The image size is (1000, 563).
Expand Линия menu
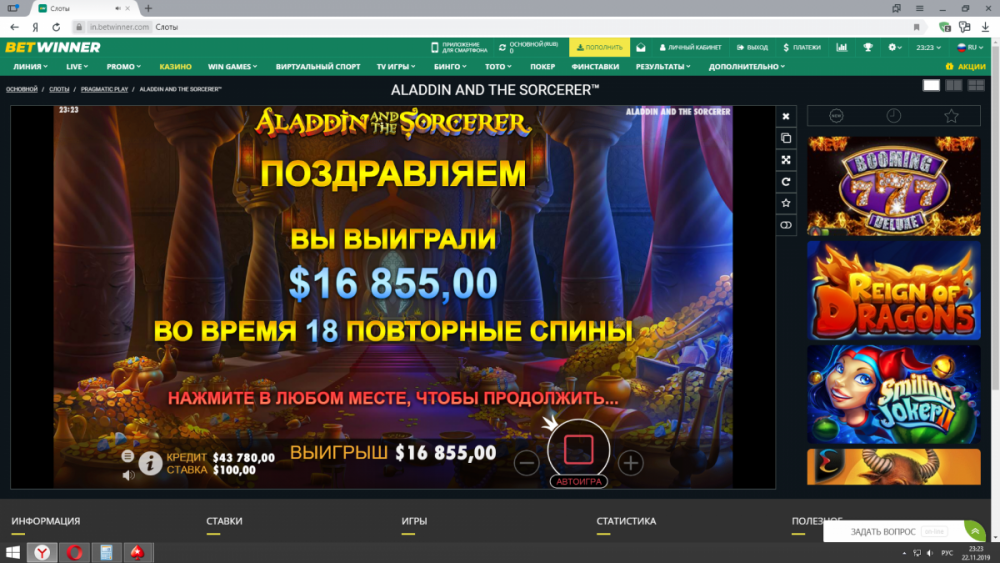coord(31,66)
